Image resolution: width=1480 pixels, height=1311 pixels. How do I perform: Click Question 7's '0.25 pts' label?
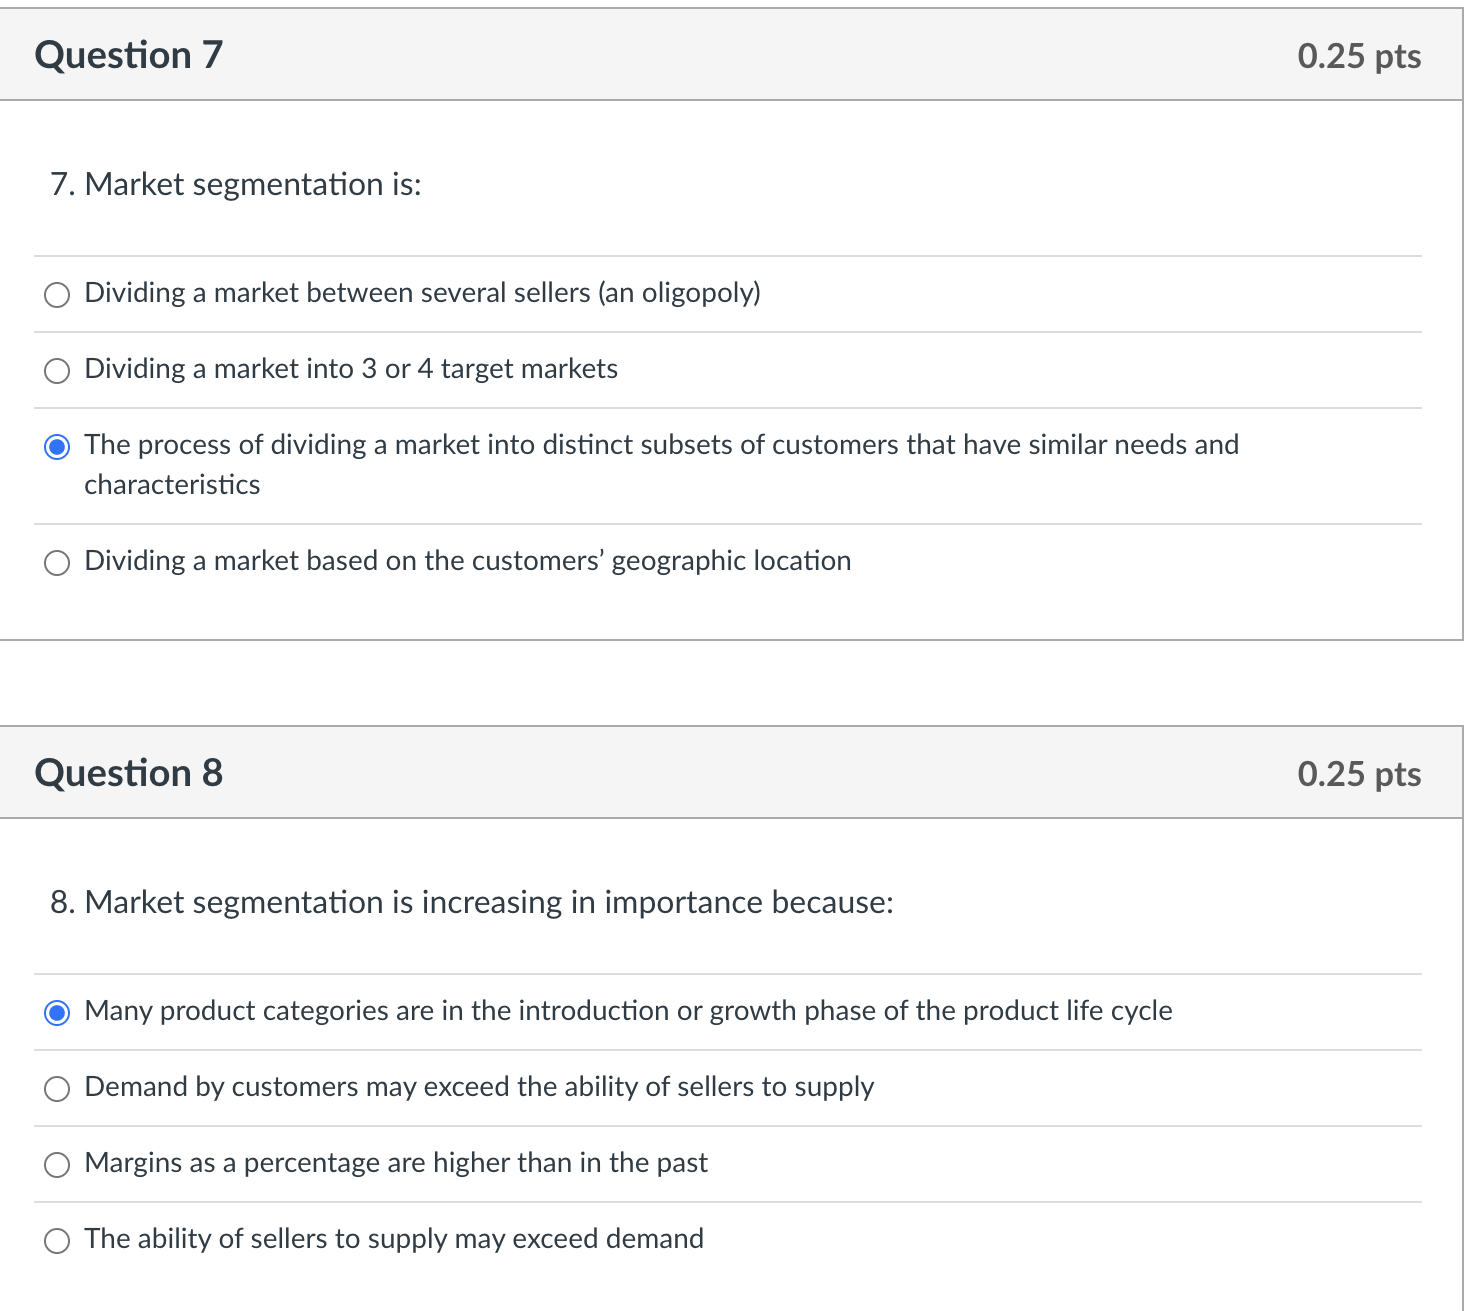pos(1358,56)
